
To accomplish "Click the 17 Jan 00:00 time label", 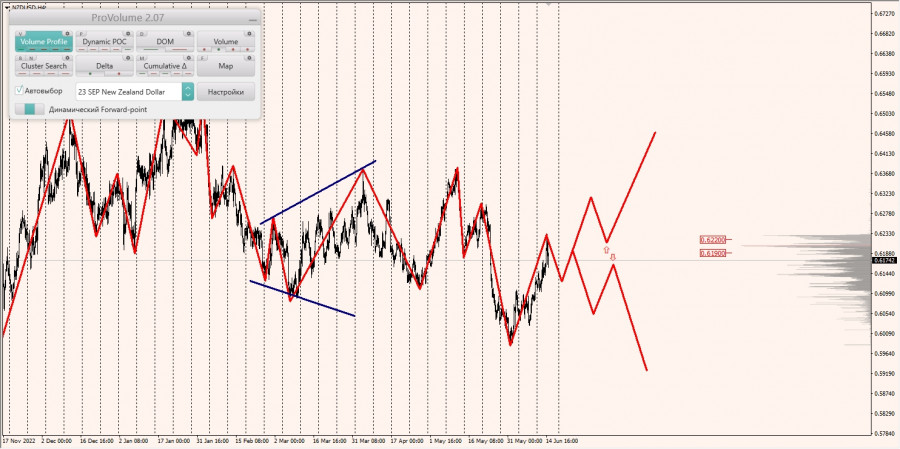I will pos(174,441).
